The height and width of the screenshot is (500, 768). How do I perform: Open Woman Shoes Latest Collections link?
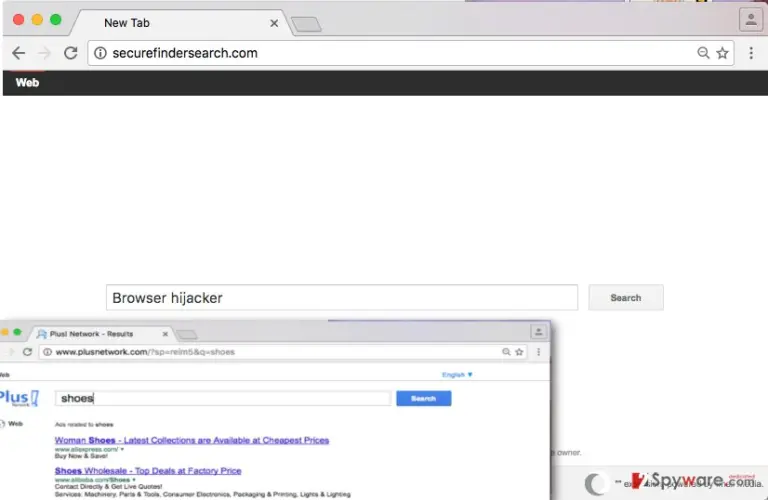click(192, 440)
